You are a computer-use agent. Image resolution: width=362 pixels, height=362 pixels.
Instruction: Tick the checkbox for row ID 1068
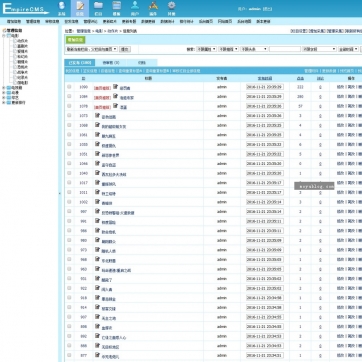coord(69,125)
